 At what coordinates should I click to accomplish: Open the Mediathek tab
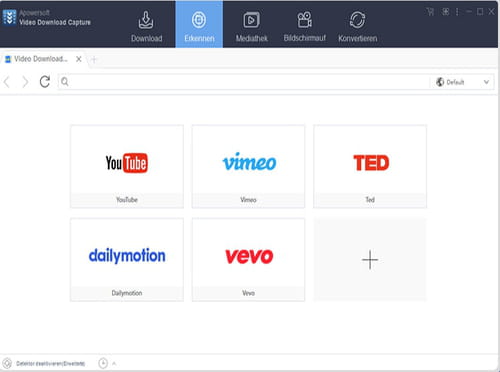tap(252, 27)
